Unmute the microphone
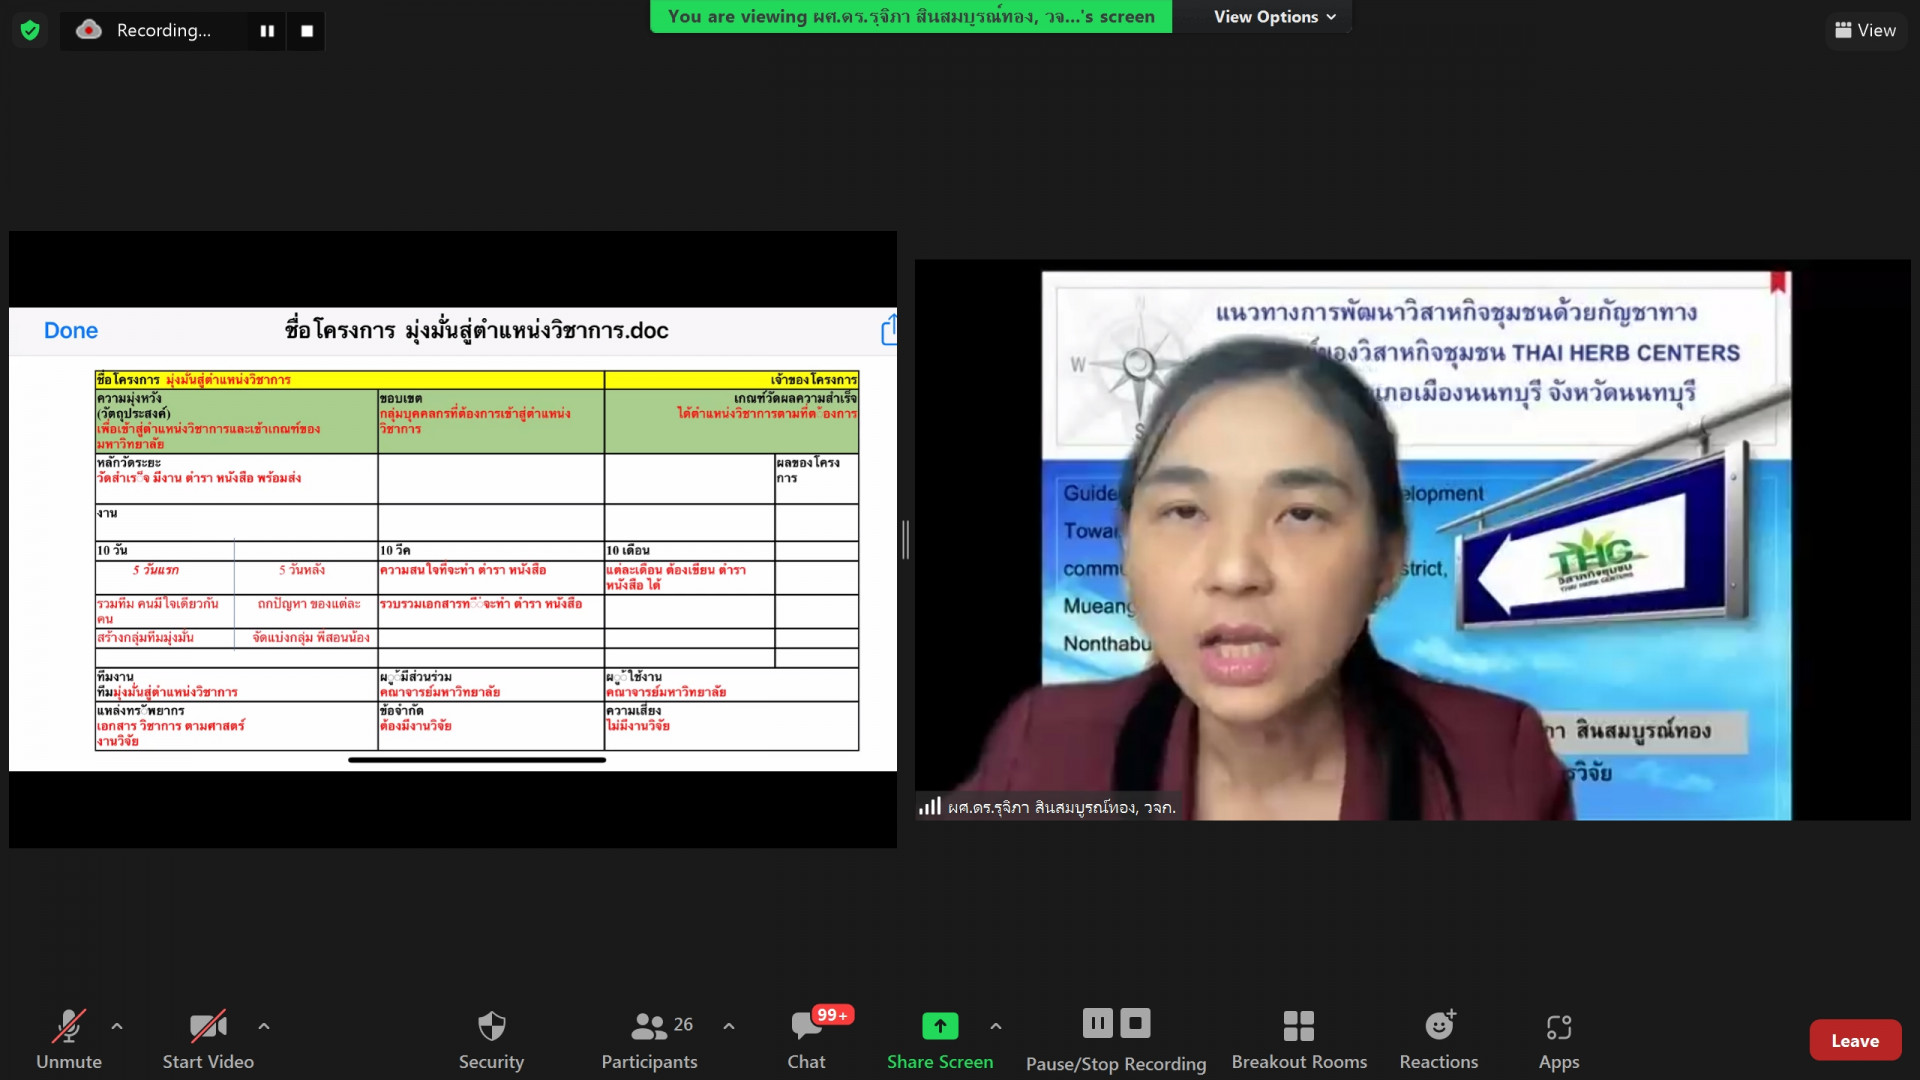 coord(69,1040)
